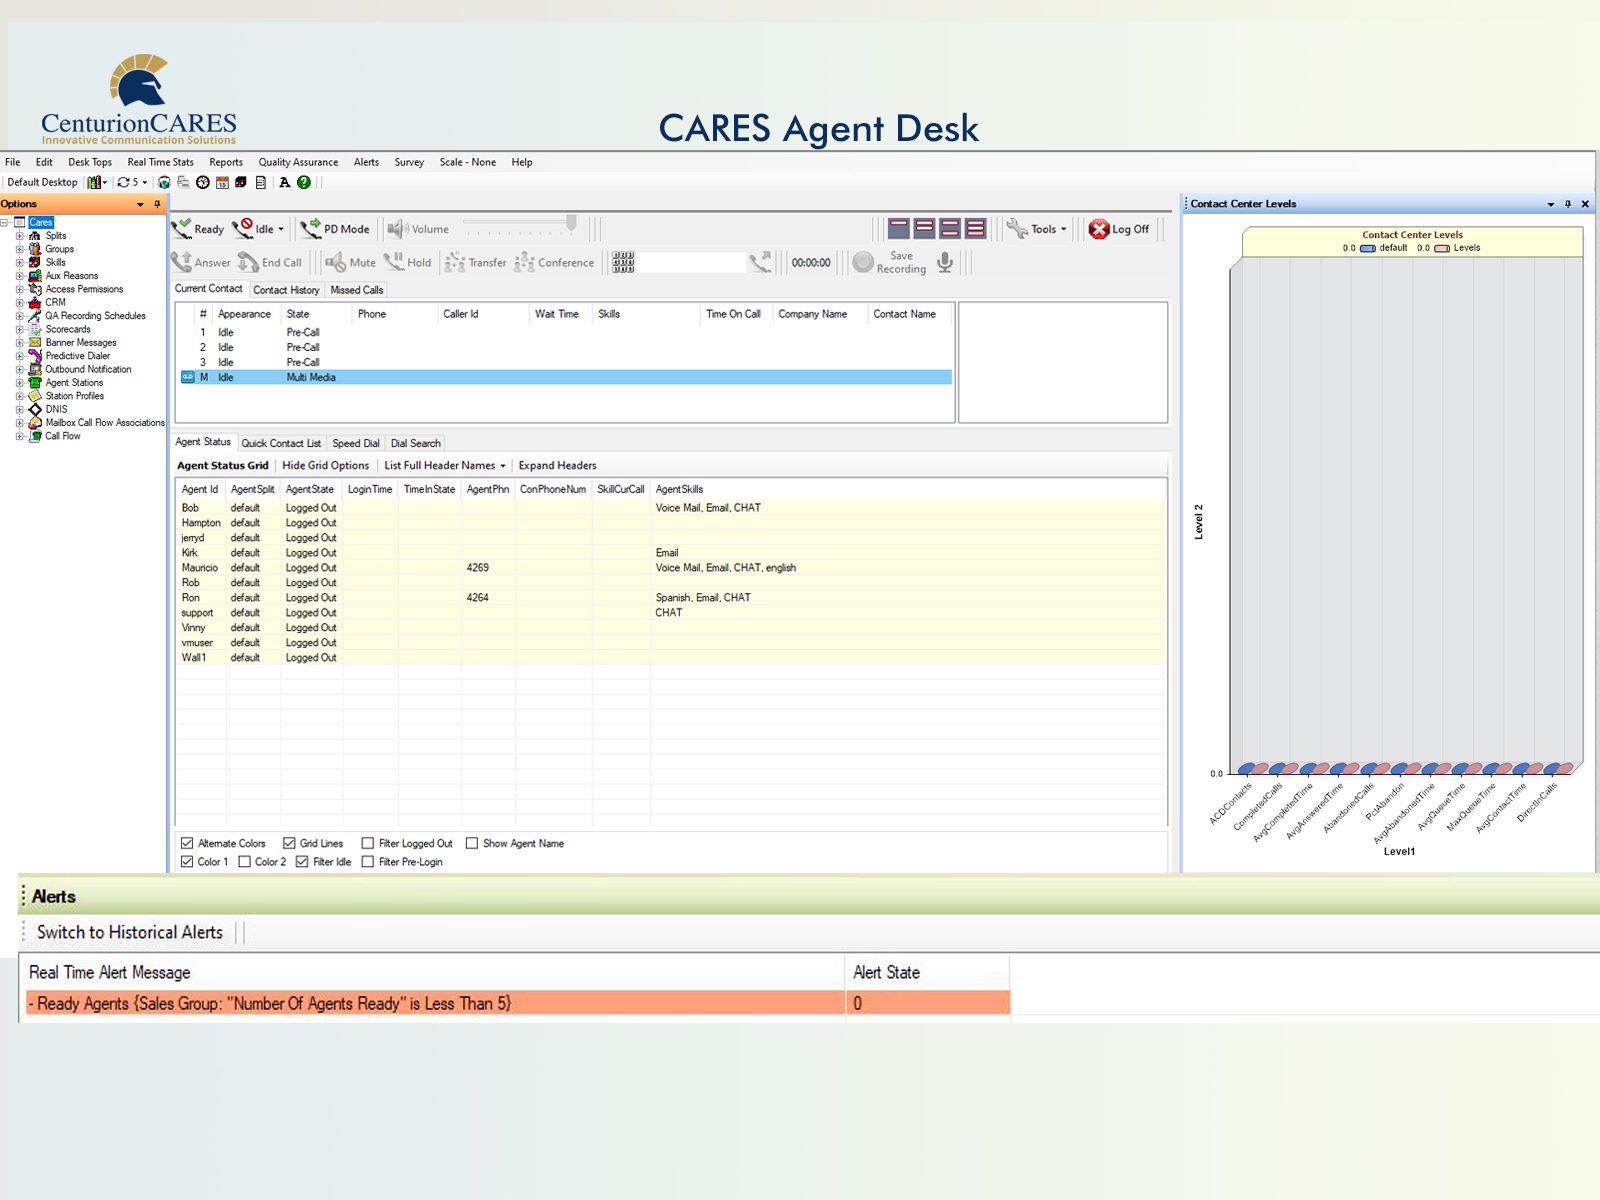Toggle the Grid Lines checkbox
This screenshot has height=1200, width=1600.
click(289, 843)
